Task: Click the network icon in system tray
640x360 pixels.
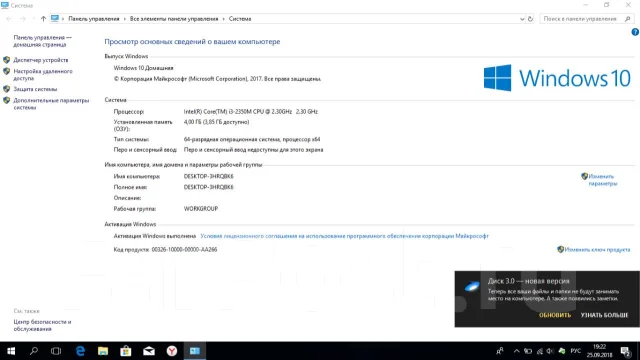Action: coord(540,351)
